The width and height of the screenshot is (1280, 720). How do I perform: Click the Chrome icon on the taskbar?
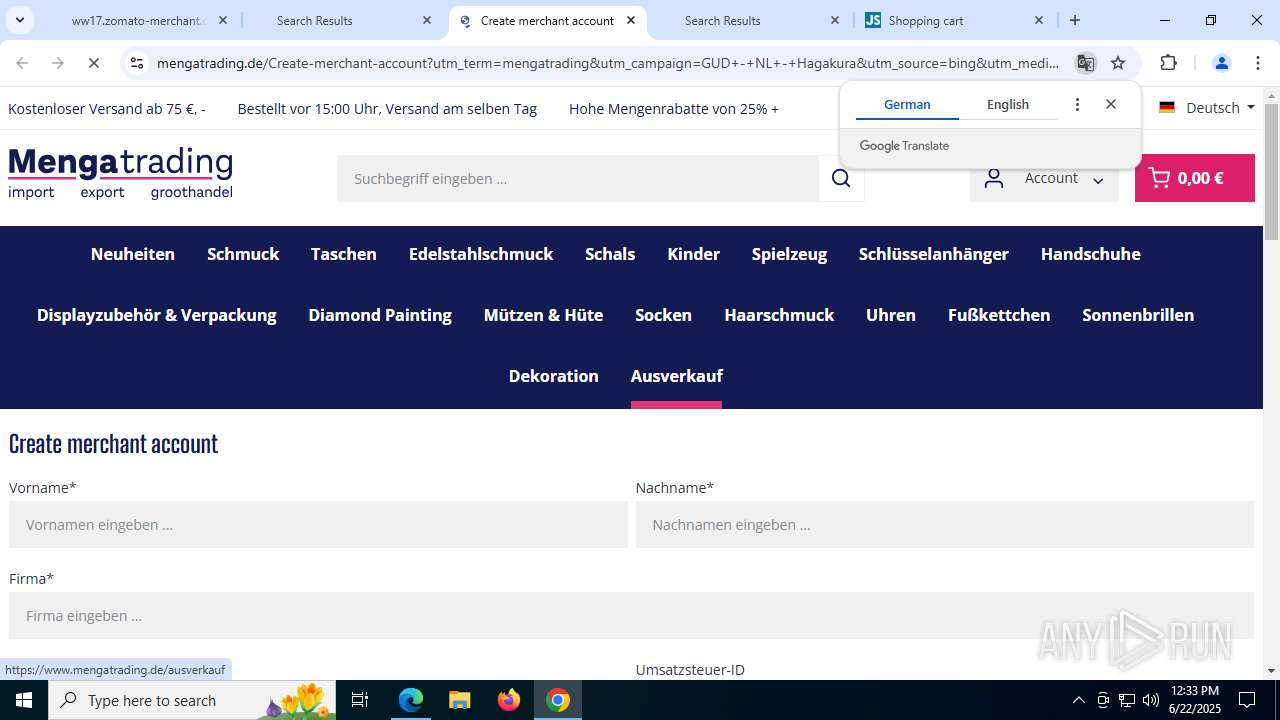(x=558, y=700)
